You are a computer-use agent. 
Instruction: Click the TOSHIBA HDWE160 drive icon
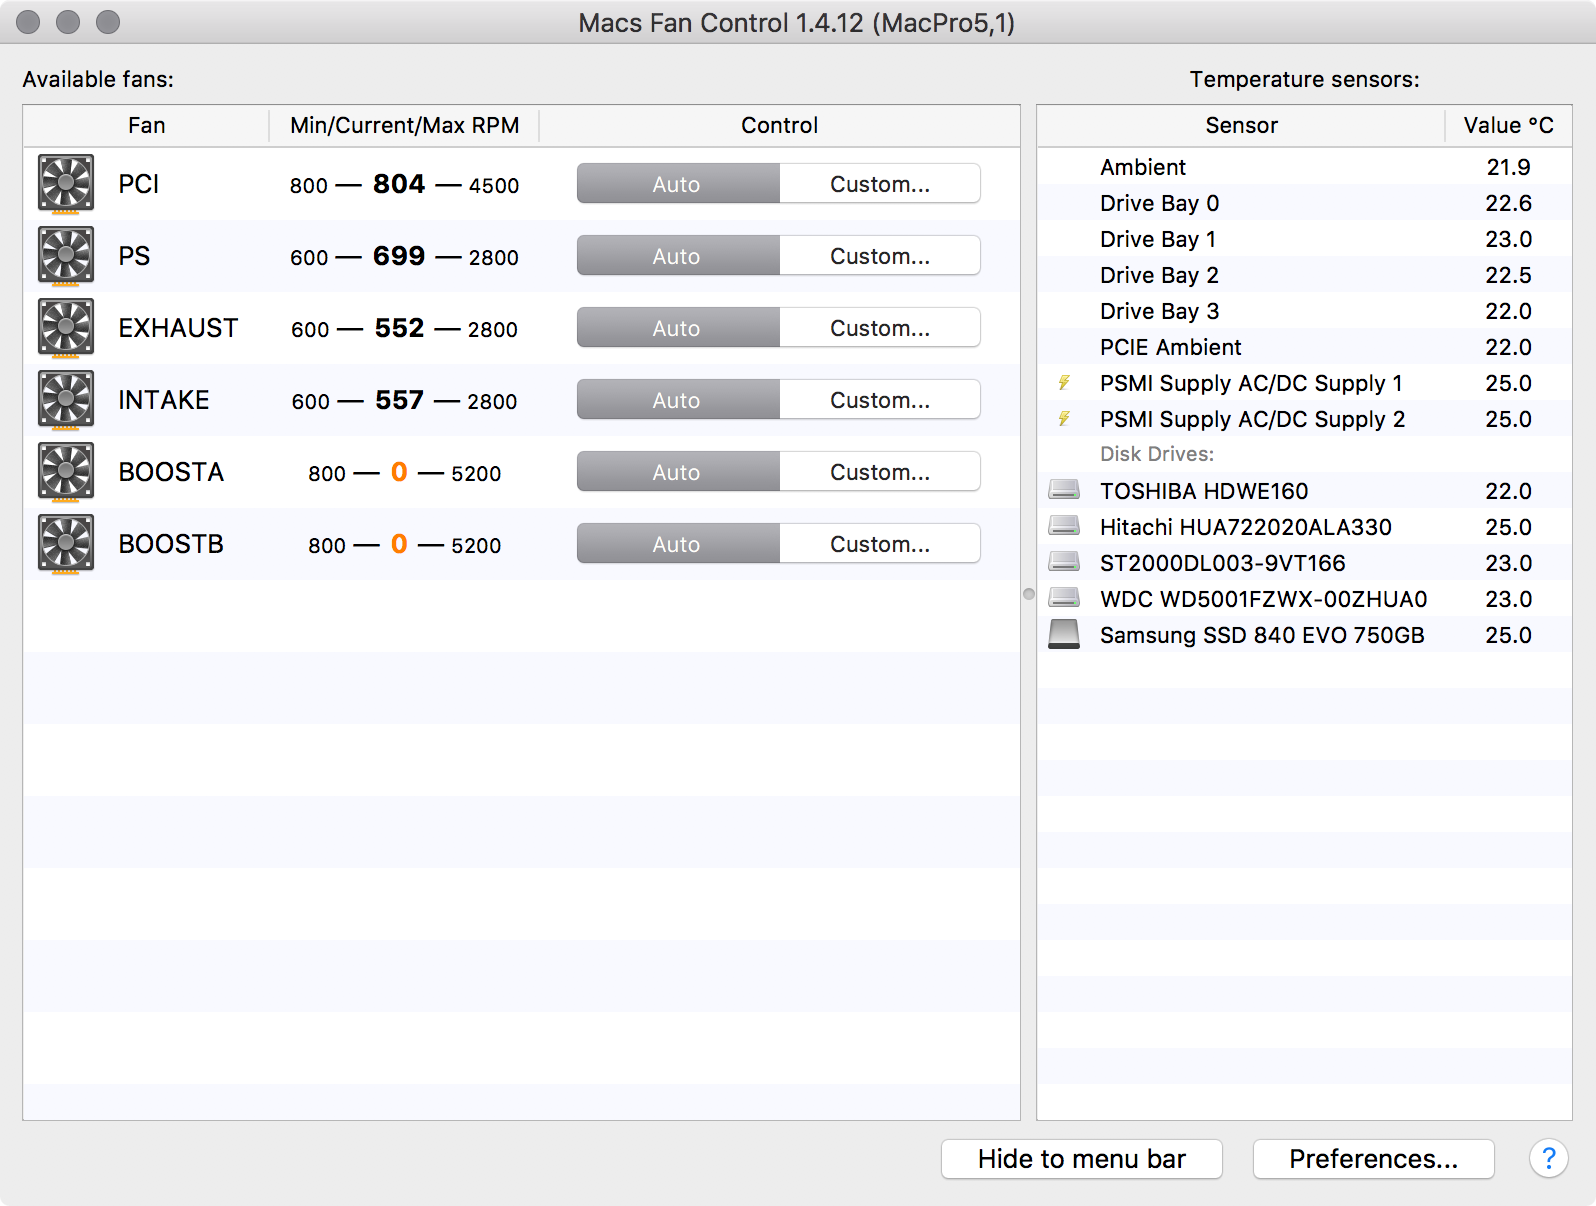coord(1064,490)
